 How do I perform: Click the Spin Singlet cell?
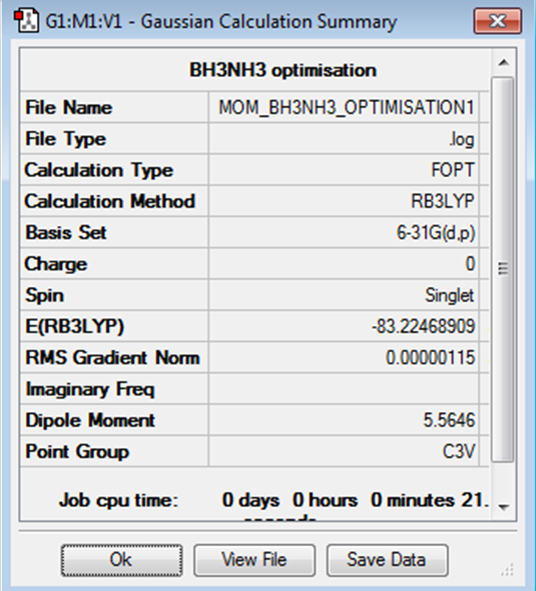click(343, 295)
